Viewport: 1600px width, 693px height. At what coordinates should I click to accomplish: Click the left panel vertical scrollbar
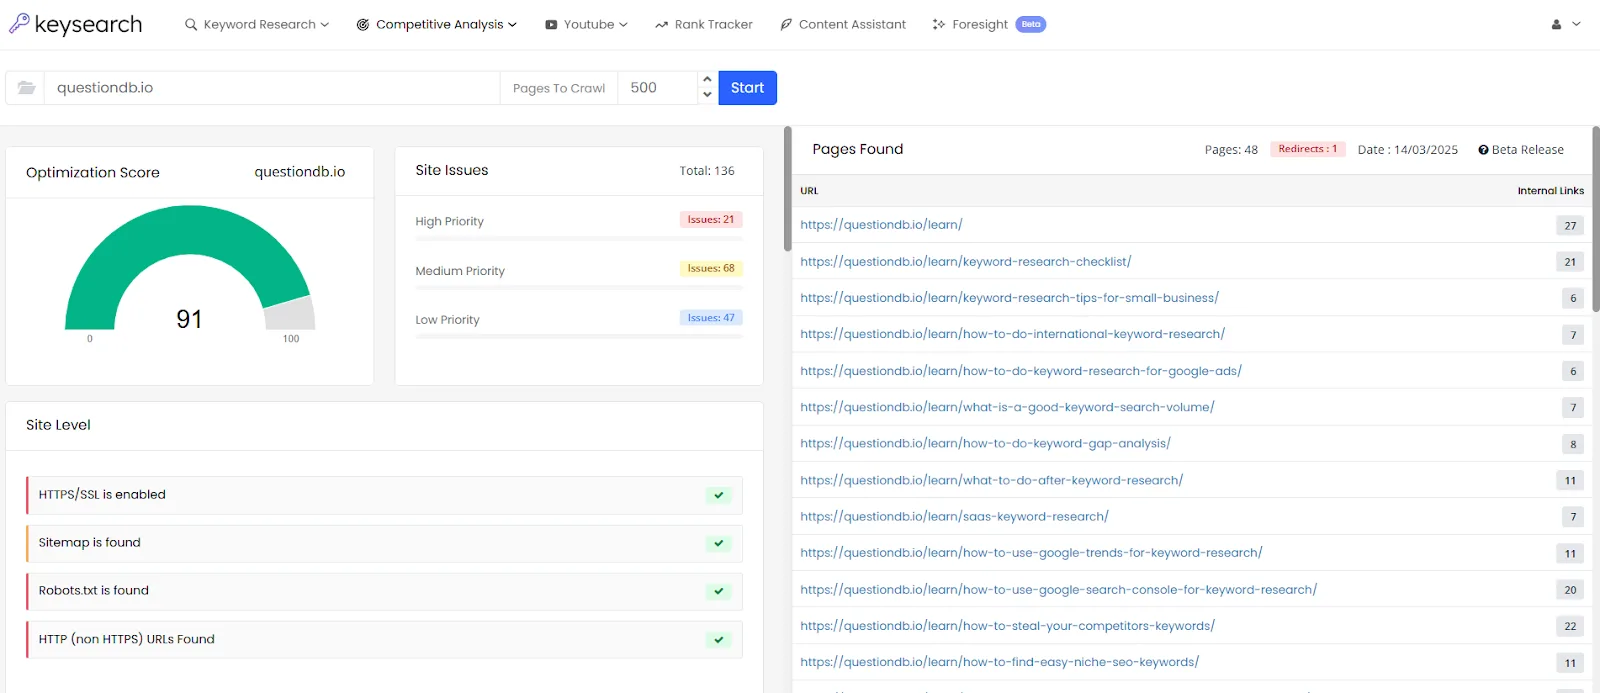[788, 188]
